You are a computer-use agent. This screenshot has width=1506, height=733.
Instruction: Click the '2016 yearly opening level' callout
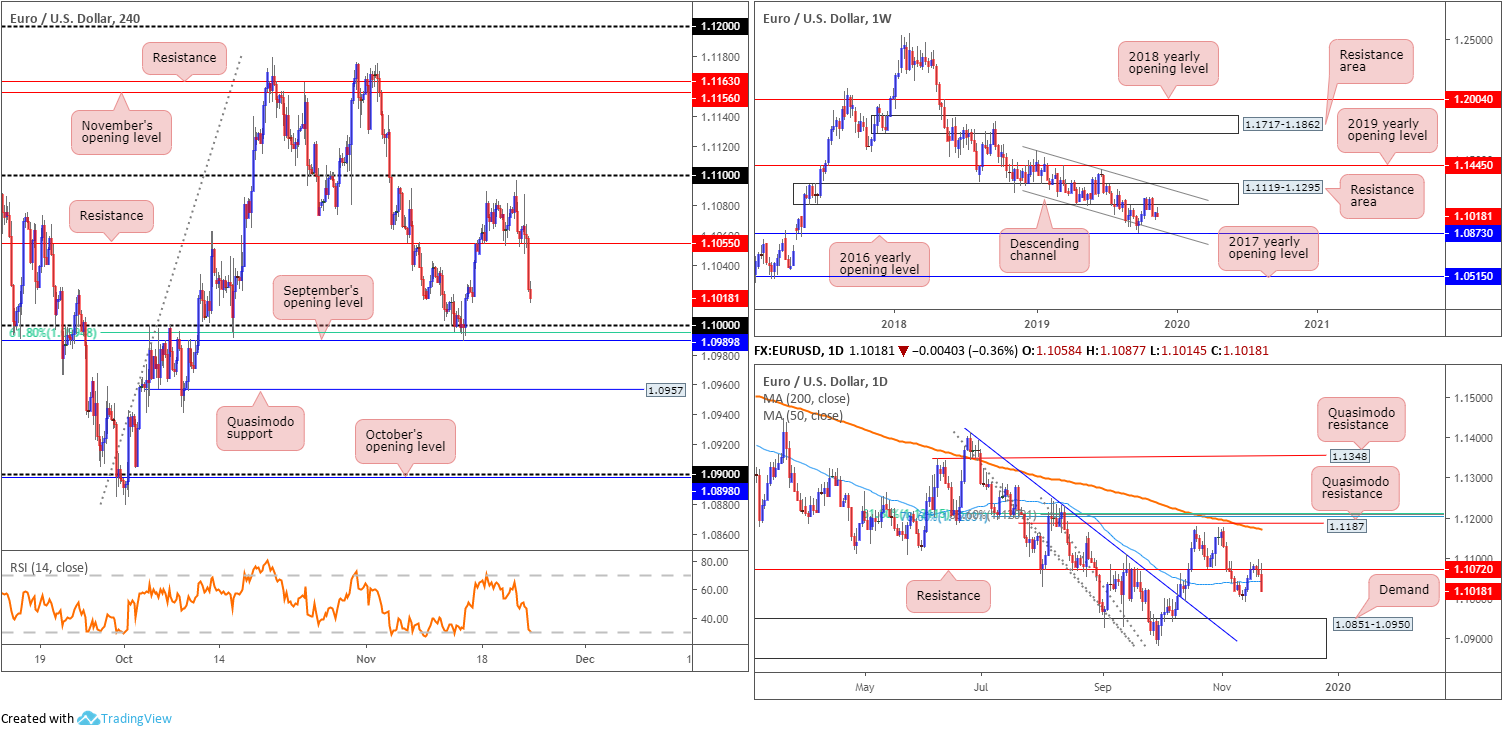coord(880,265)
